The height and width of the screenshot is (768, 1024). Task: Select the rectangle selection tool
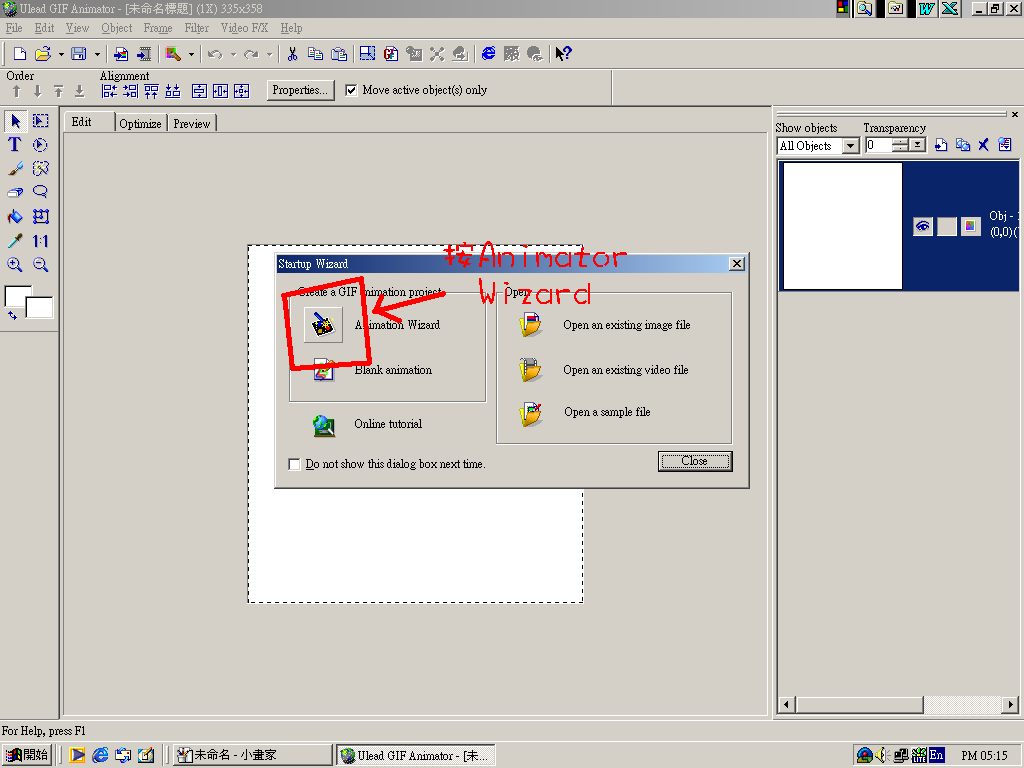click(x=40, y=121)
